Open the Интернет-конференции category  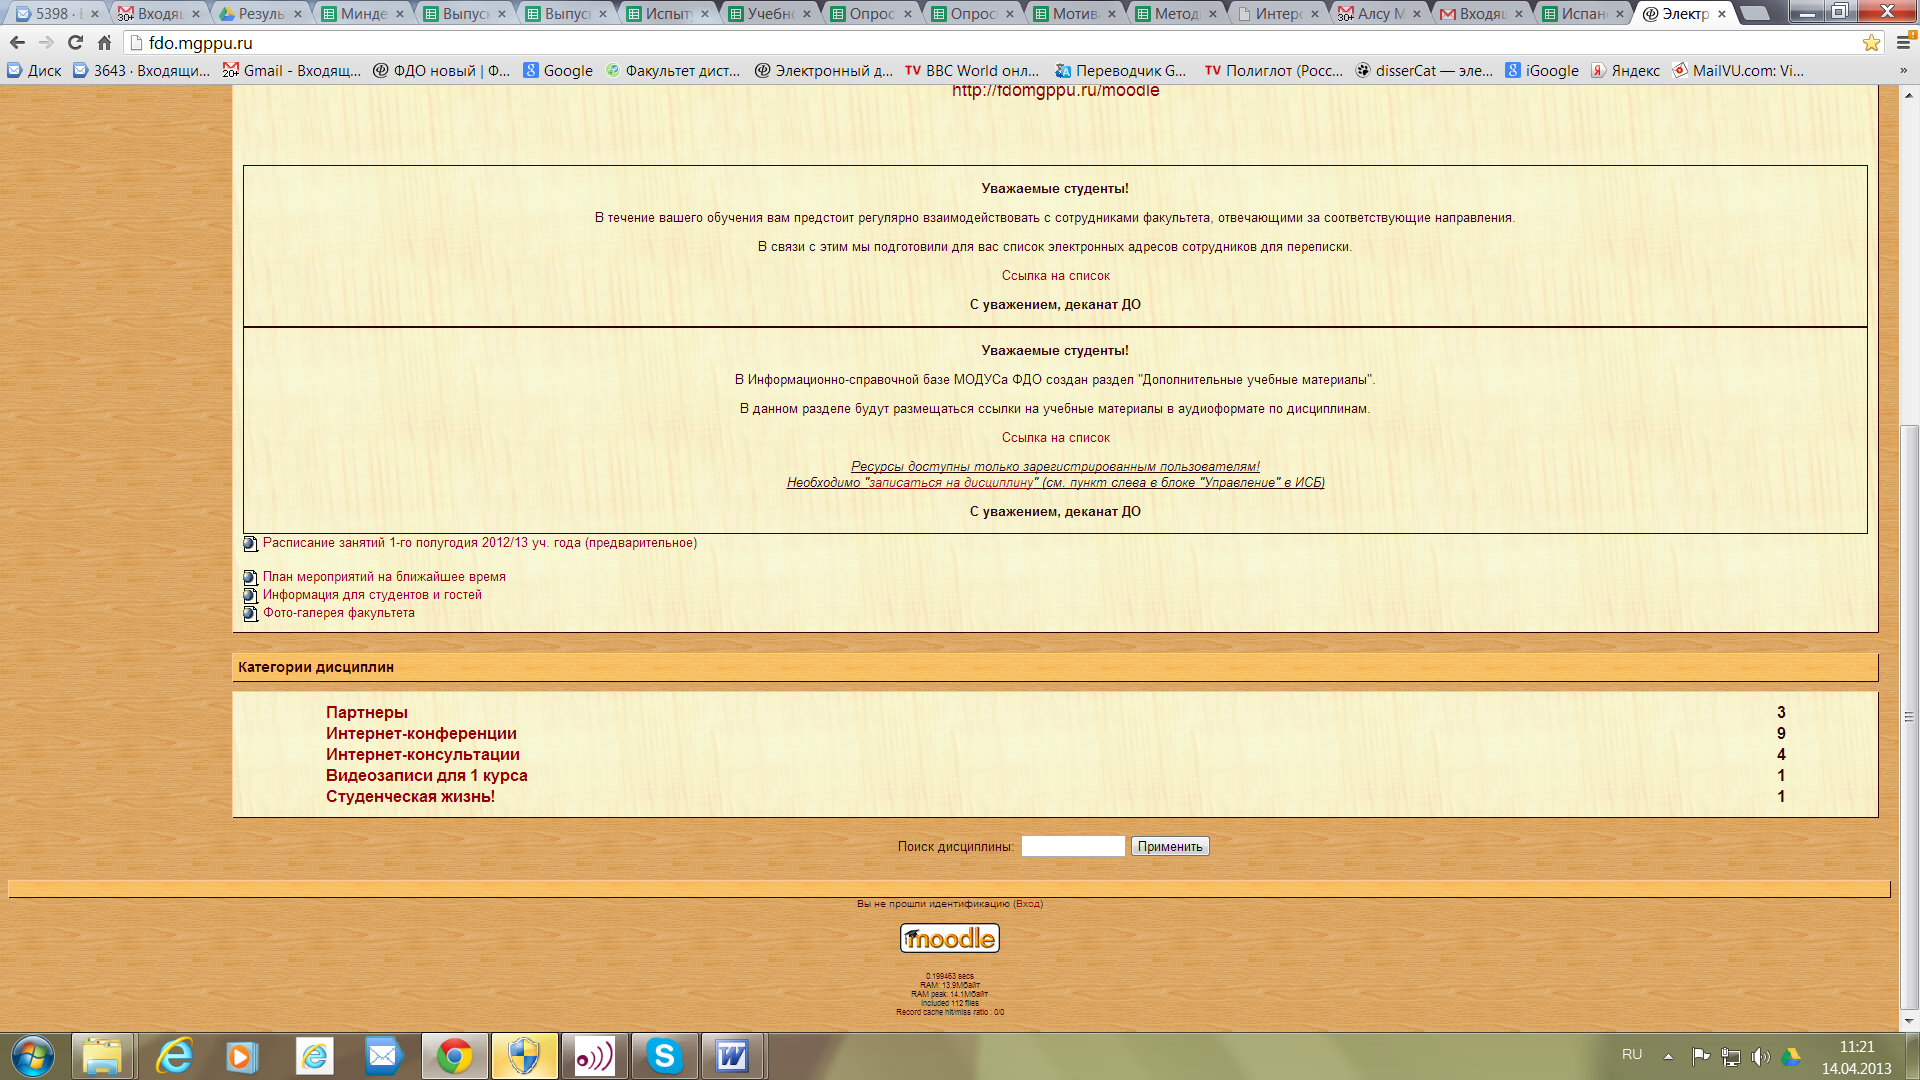(421, 734)
